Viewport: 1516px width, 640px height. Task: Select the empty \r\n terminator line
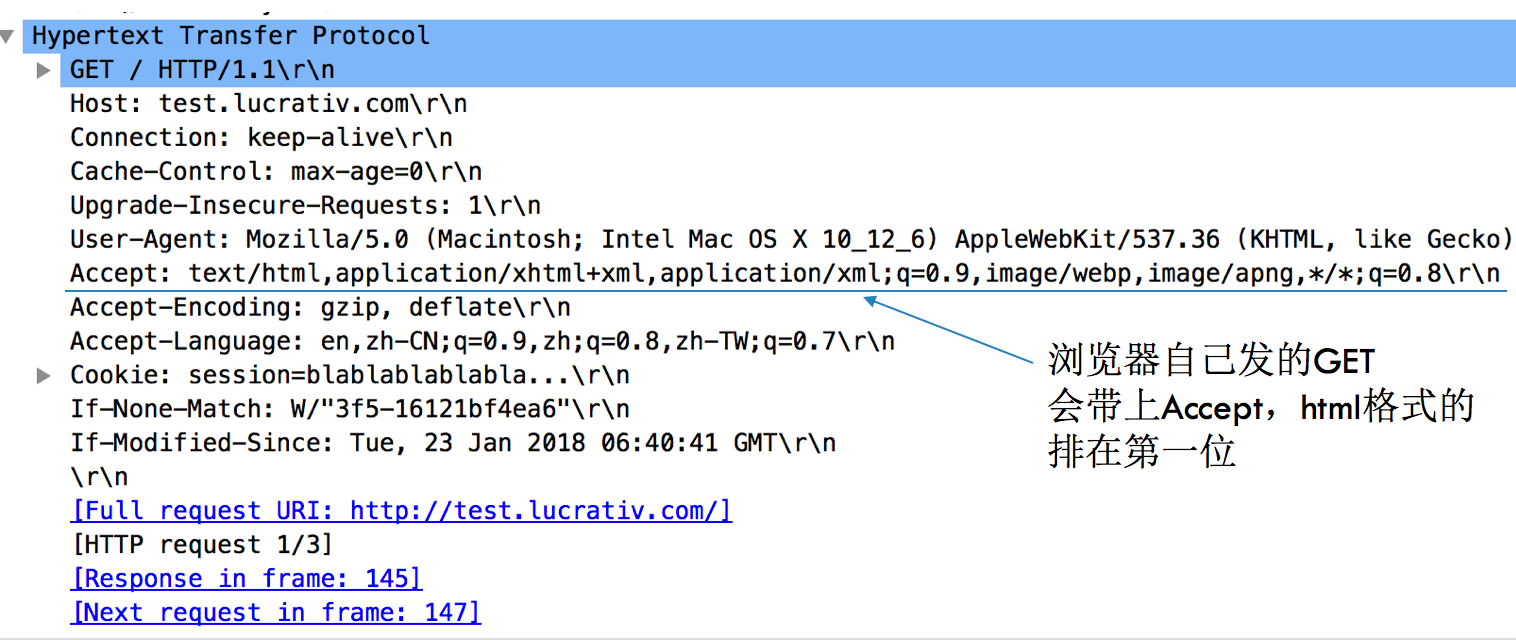click(x=99, y=477)
